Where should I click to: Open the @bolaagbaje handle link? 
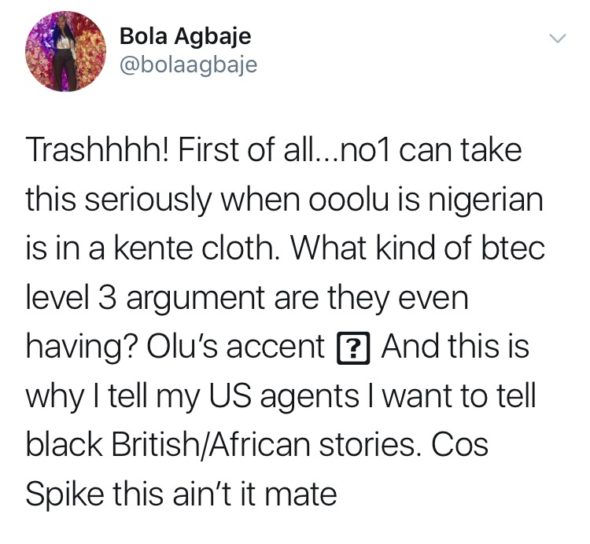189,65
